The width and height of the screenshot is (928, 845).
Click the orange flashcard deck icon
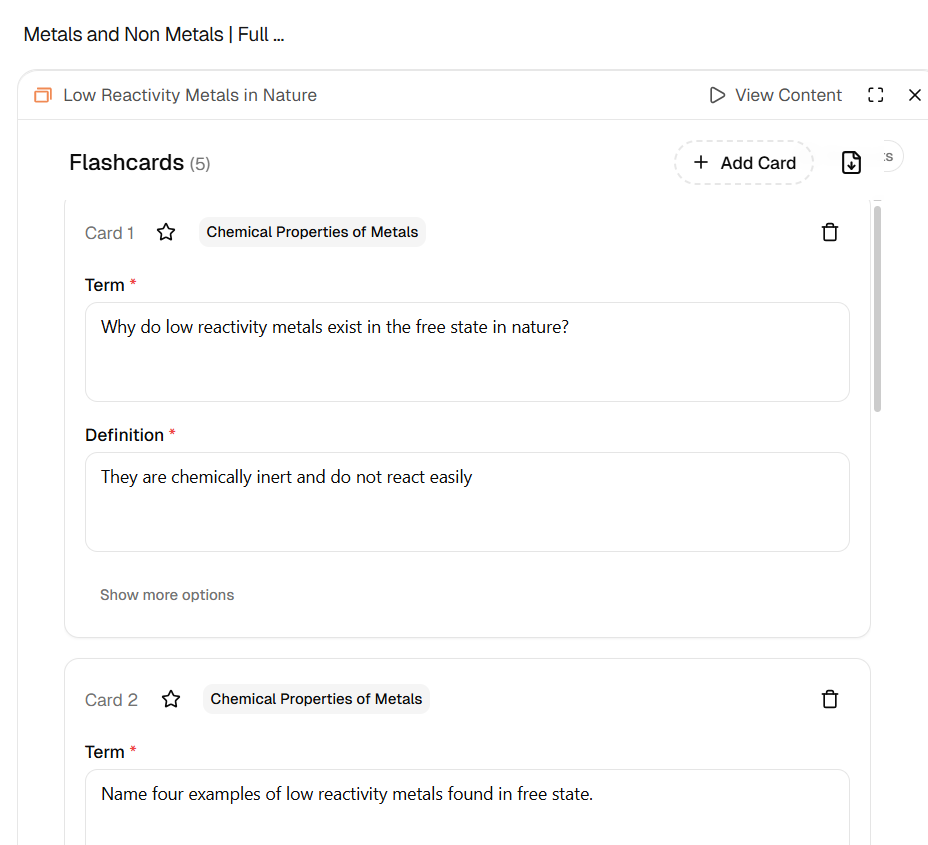click(x=43, y=95)
